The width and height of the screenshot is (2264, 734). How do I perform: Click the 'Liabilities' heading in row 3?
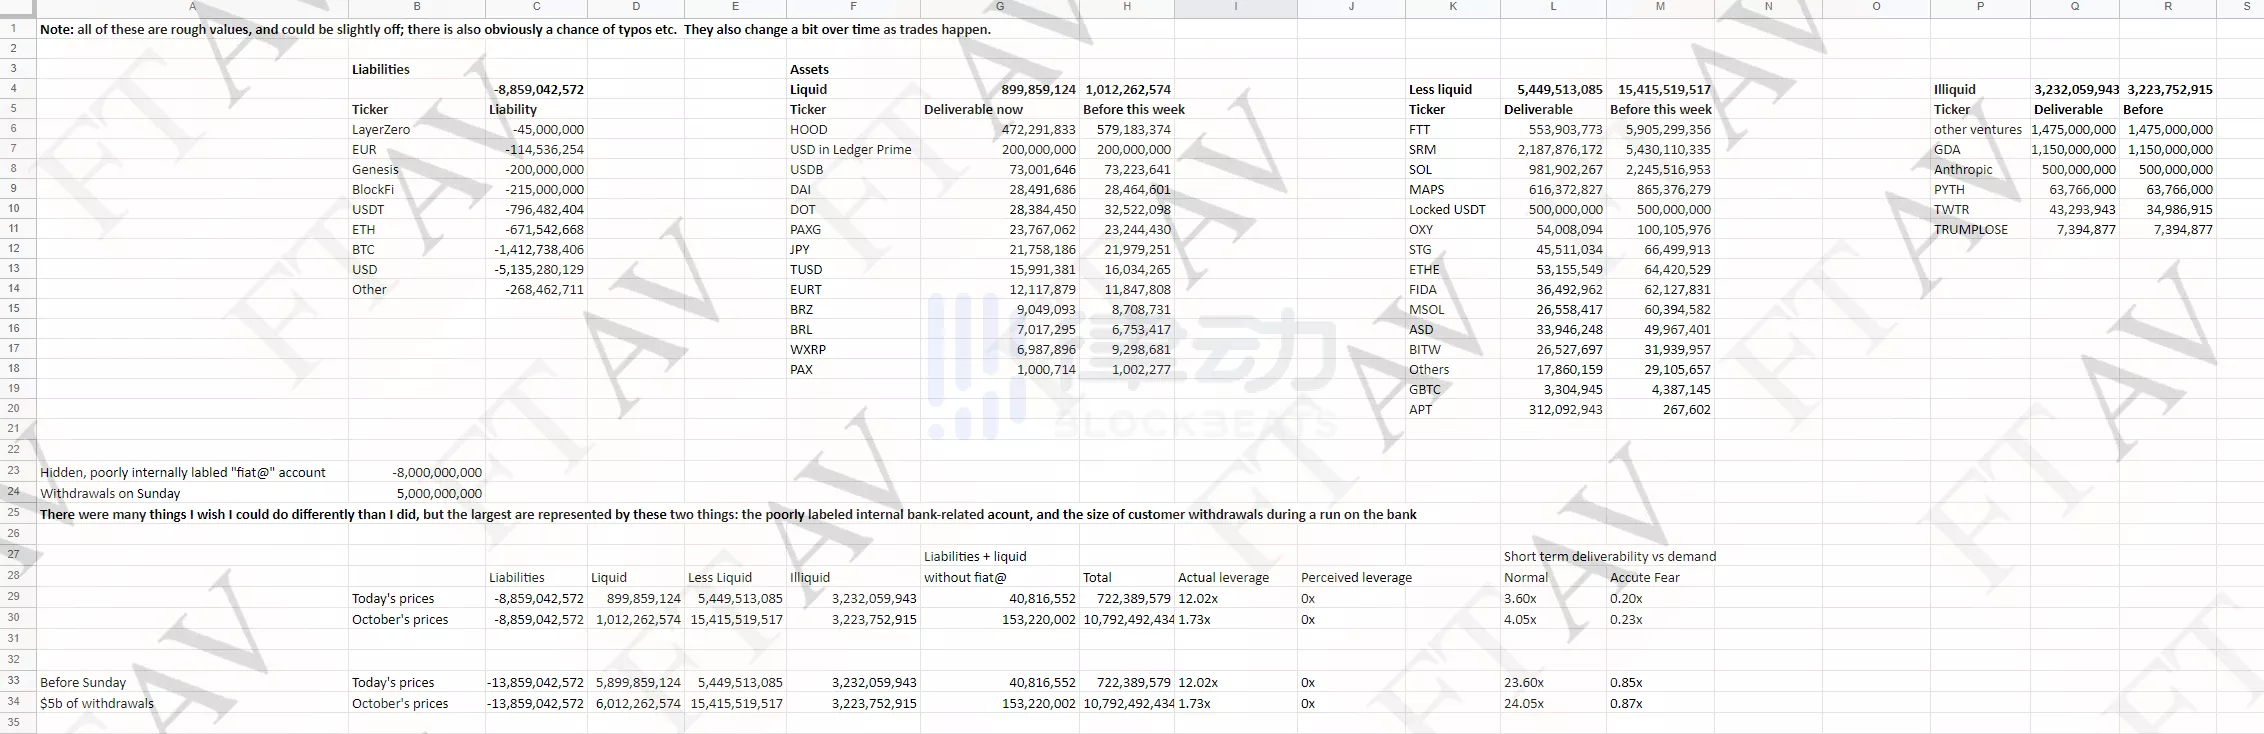[381, 69]
